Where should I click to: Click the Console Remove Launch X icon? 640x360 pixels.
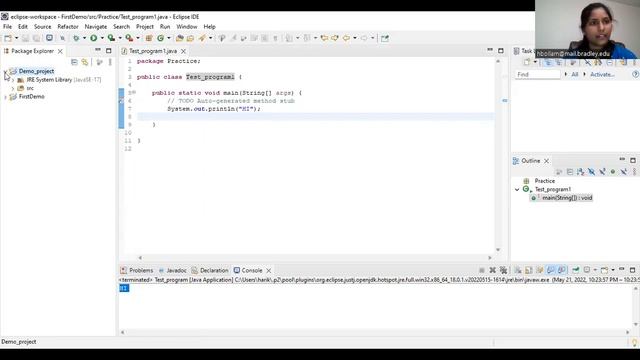tap(493, 270)
